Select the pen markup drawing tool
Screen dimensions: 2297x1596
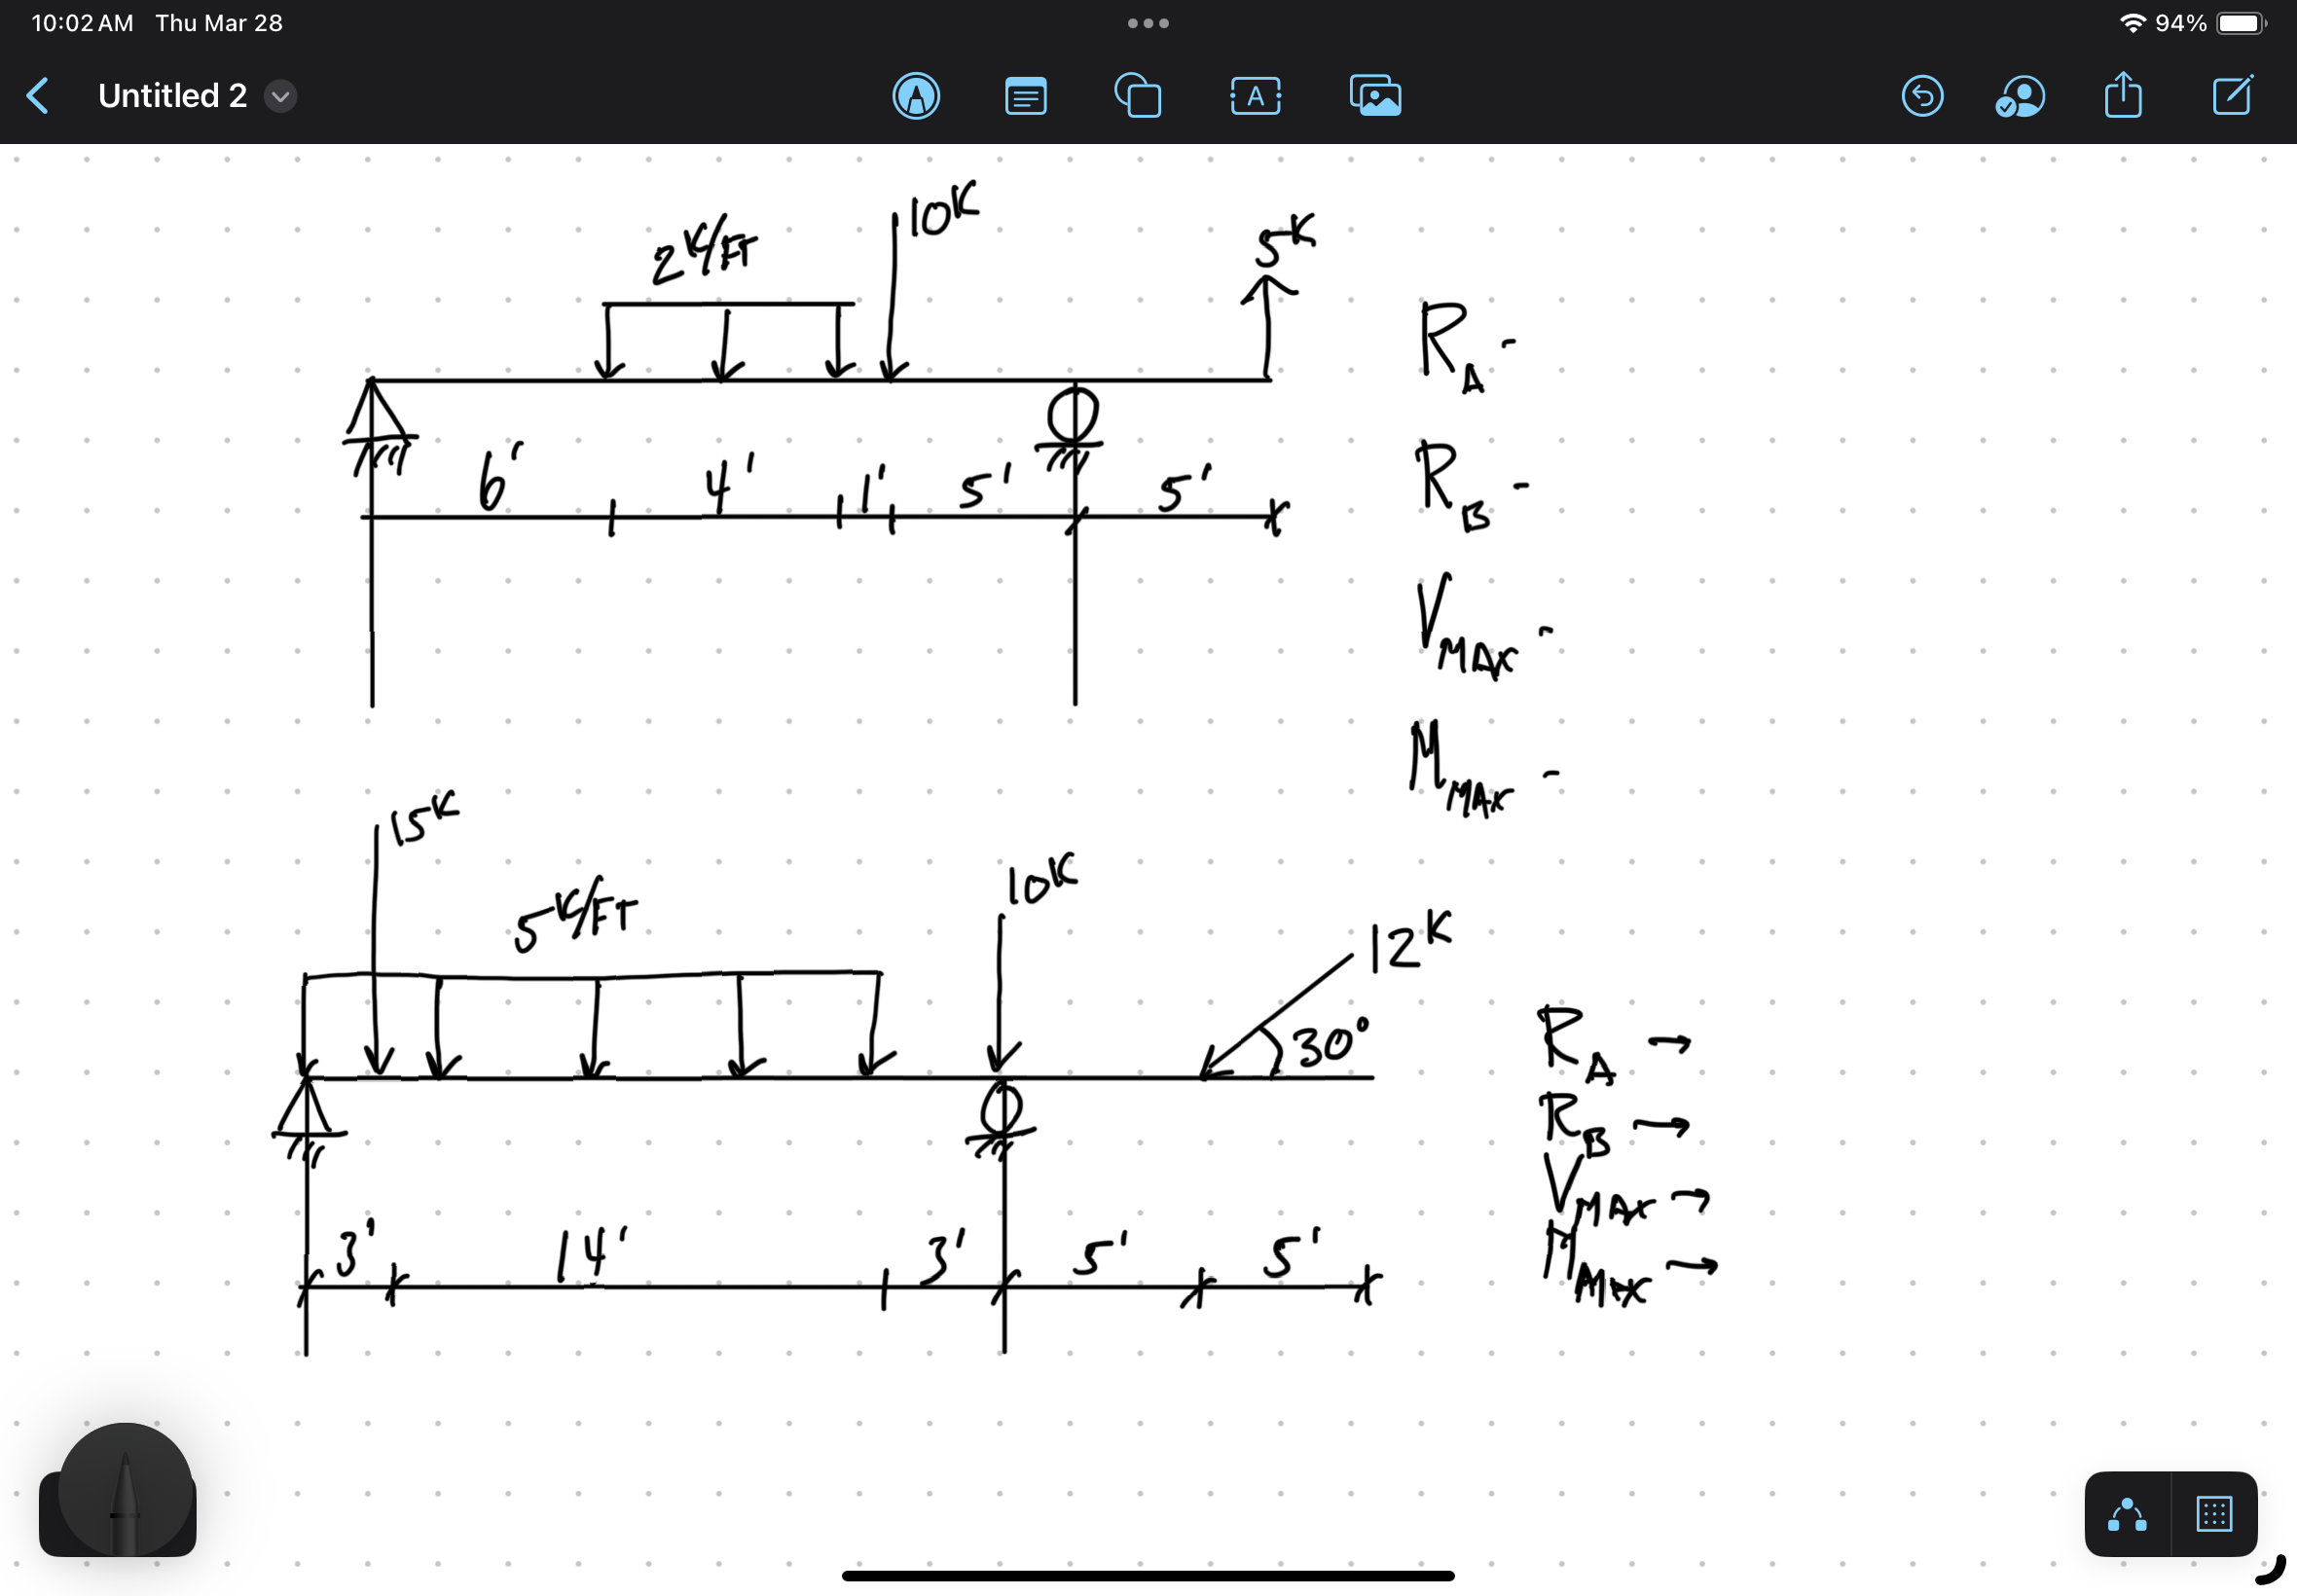pos(915,96)
